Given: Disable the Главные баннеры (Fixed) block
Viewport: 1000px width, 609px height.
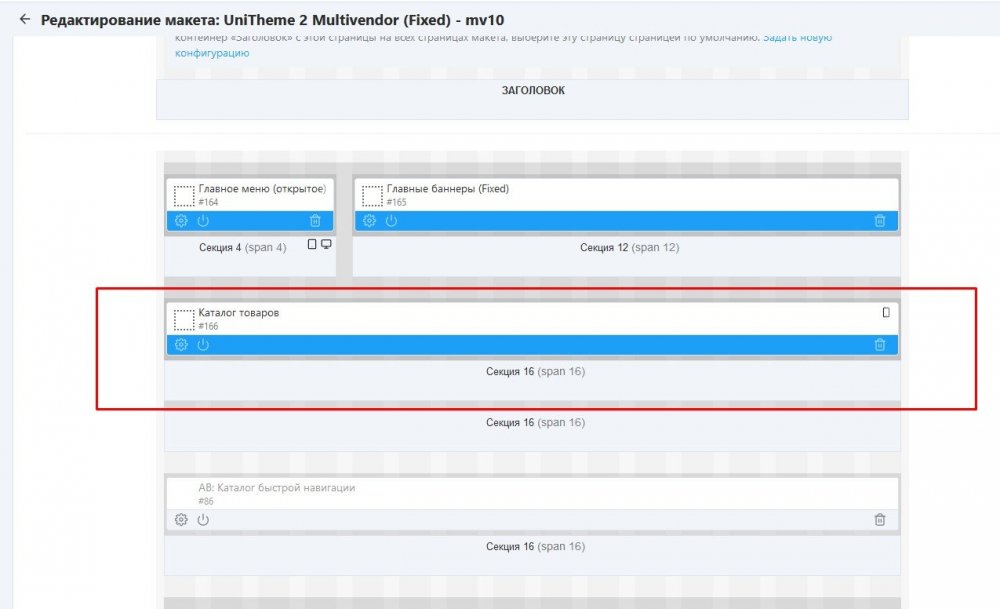Looking at the screenshot, I should (391, 221).
